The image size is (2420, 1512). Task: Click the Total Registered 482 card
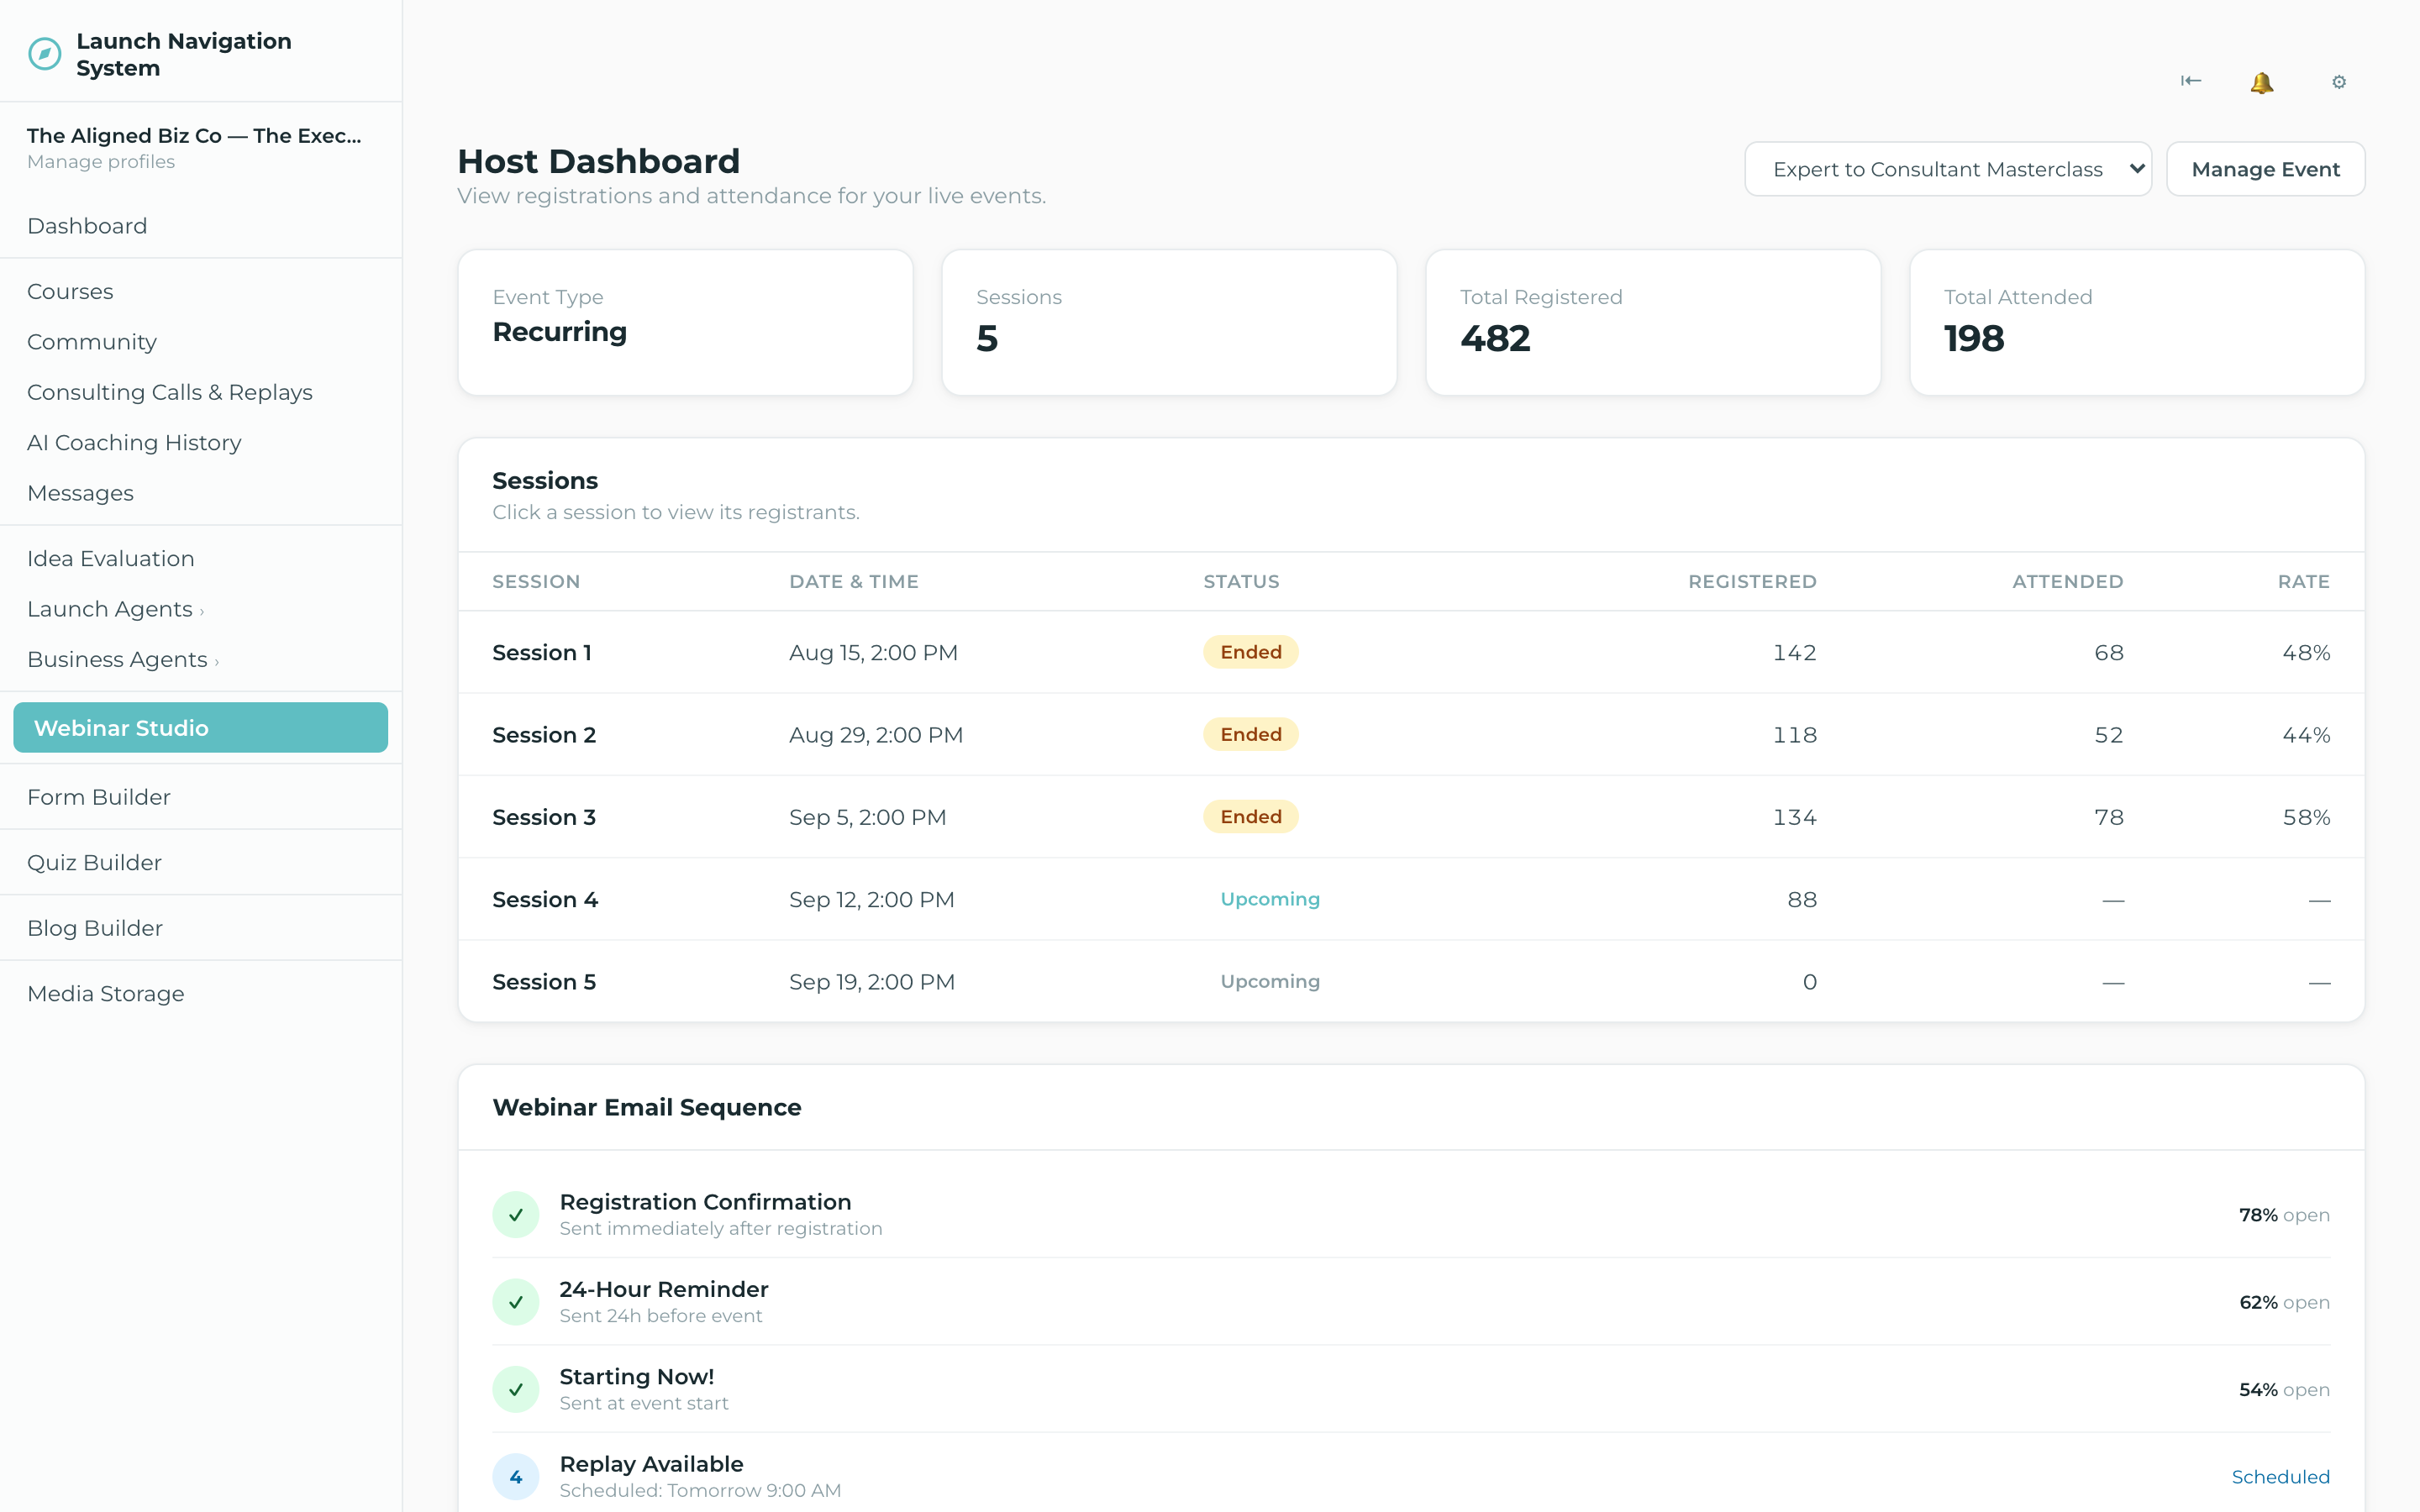click(x=1652, y=322)
